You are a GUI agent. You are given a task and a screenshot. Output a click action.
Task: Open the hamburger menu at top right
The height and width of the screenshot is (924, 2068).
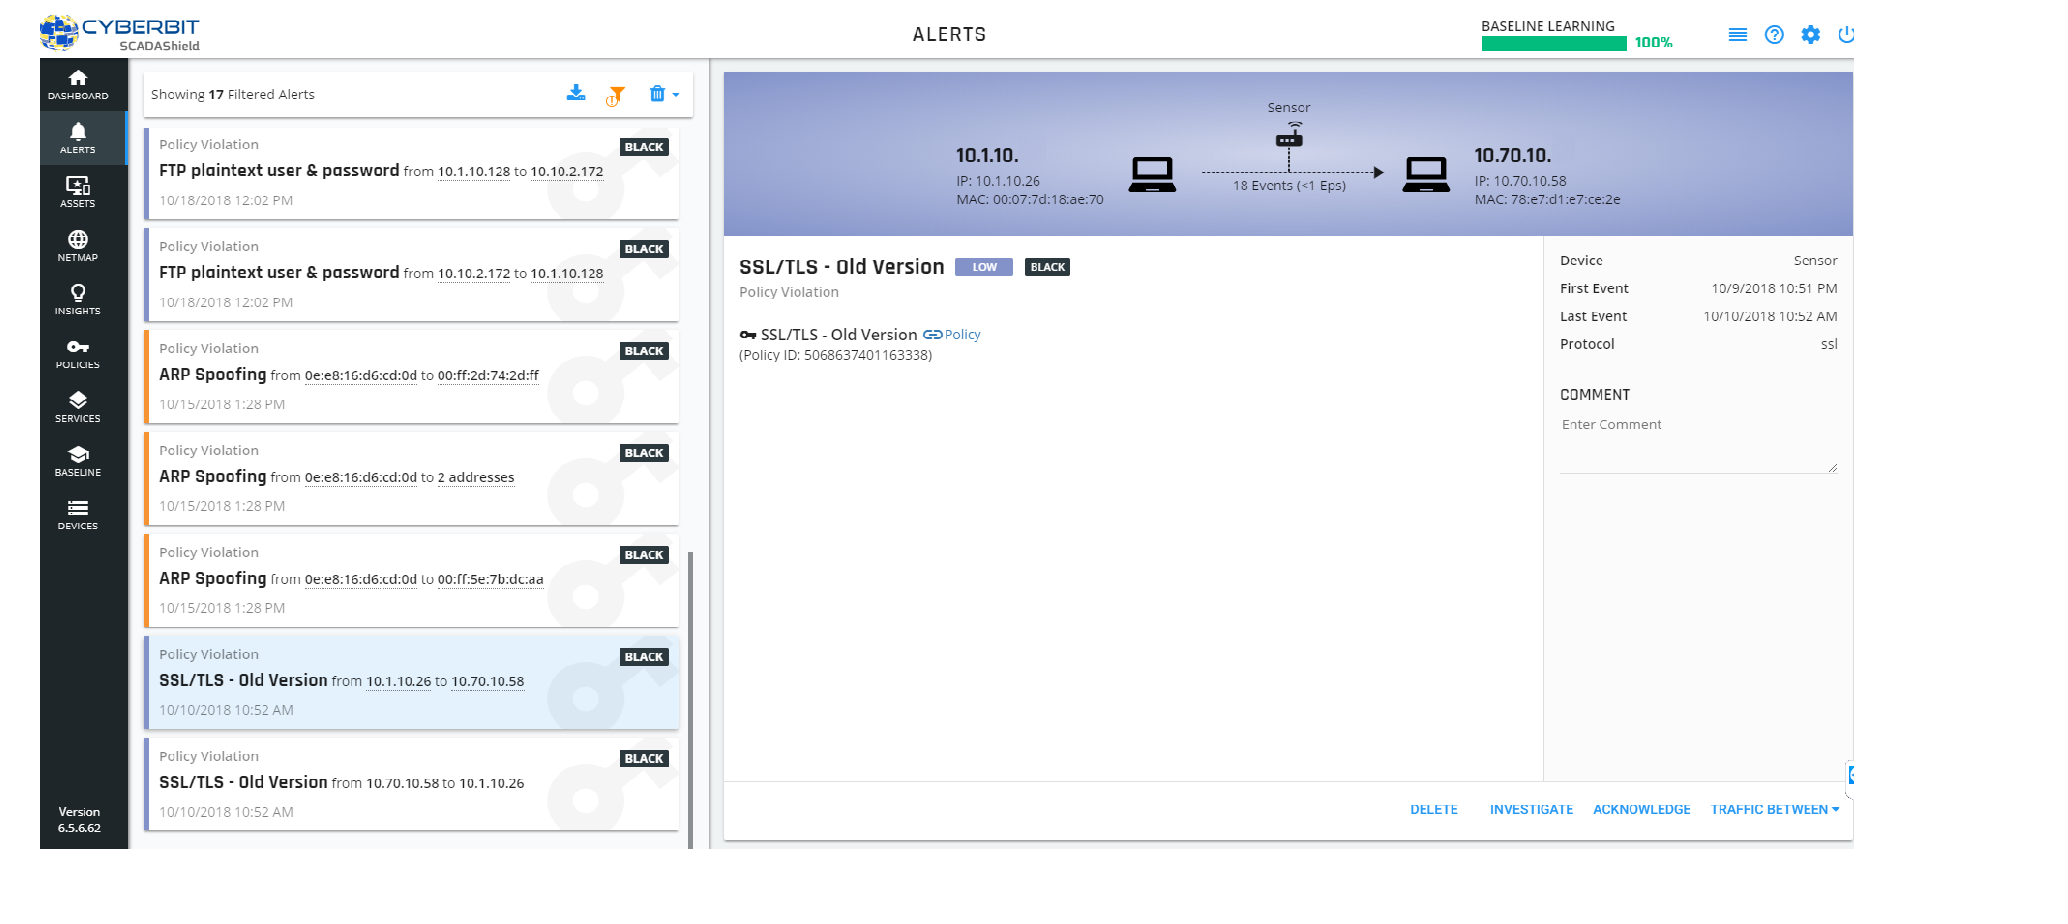click(1737, 34)
